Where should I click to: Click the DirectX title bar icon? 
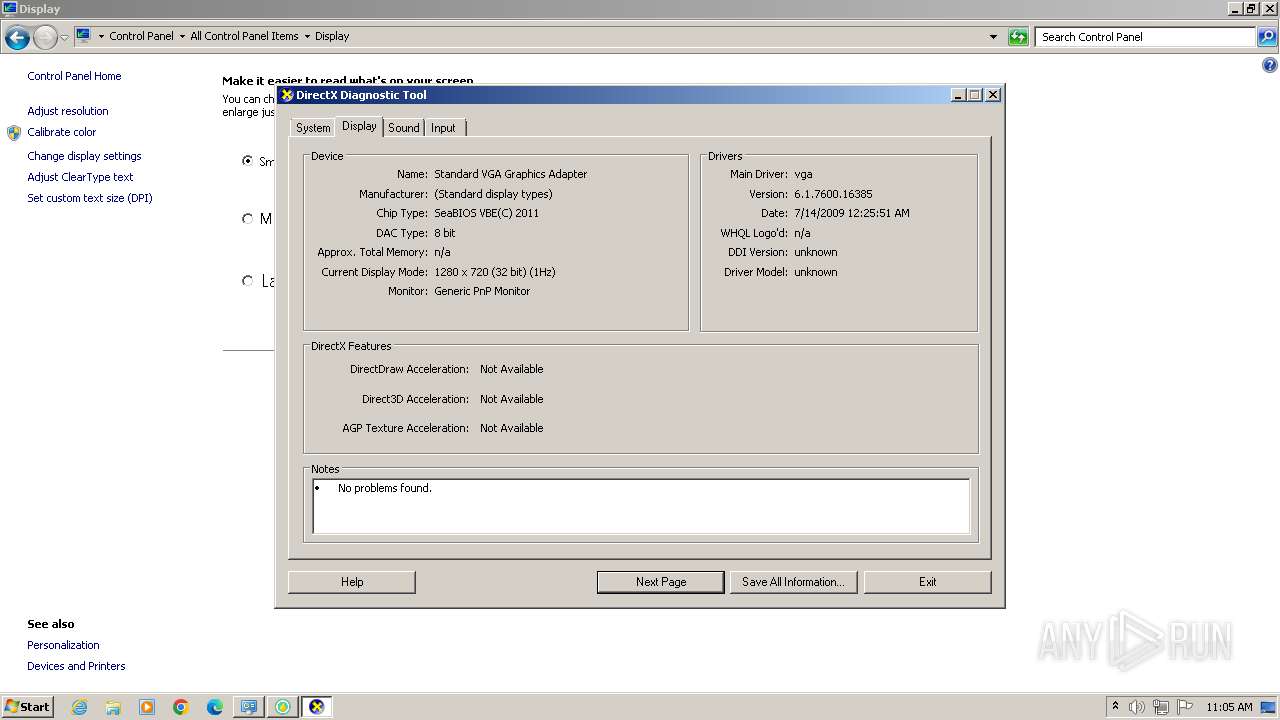(x=287, y=95)
